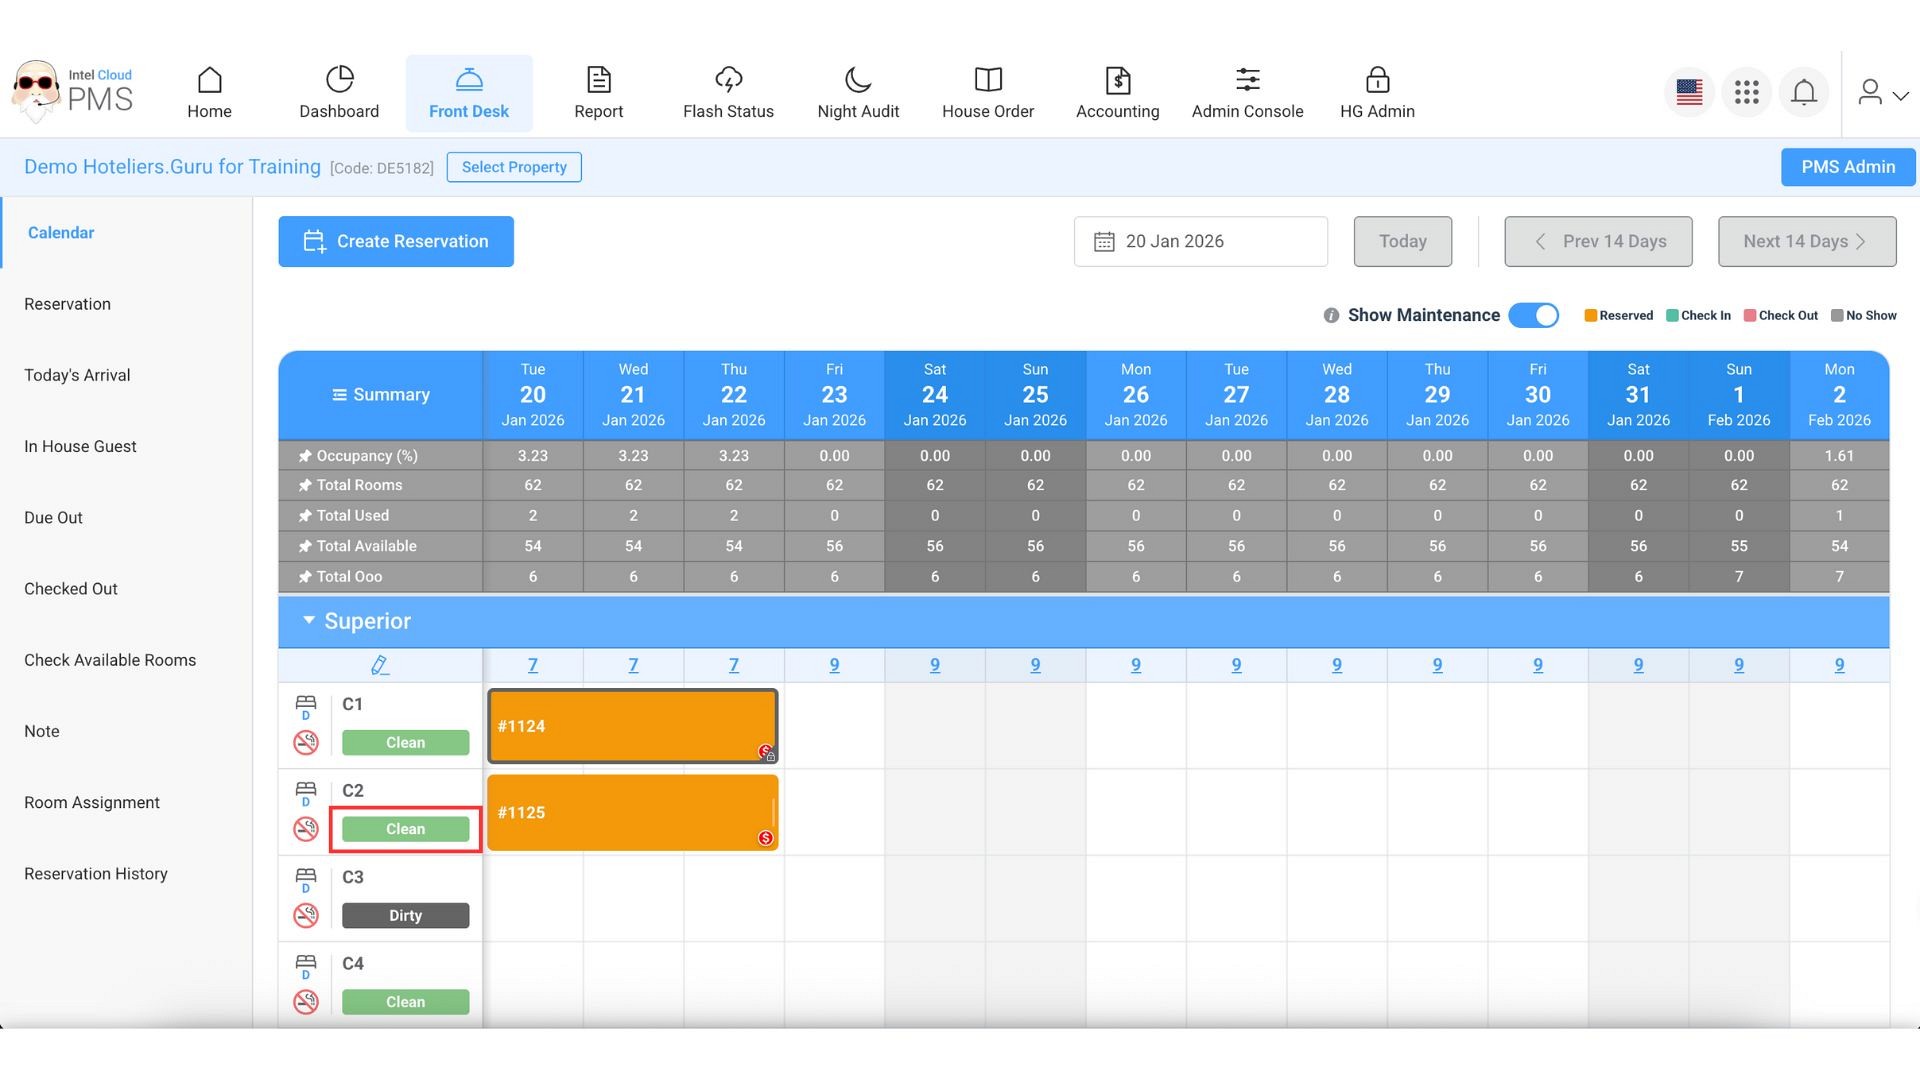This screenshot has height=1080, width=1920.
Task: Click the edit pencil icon under Superior
Action: 380,665
